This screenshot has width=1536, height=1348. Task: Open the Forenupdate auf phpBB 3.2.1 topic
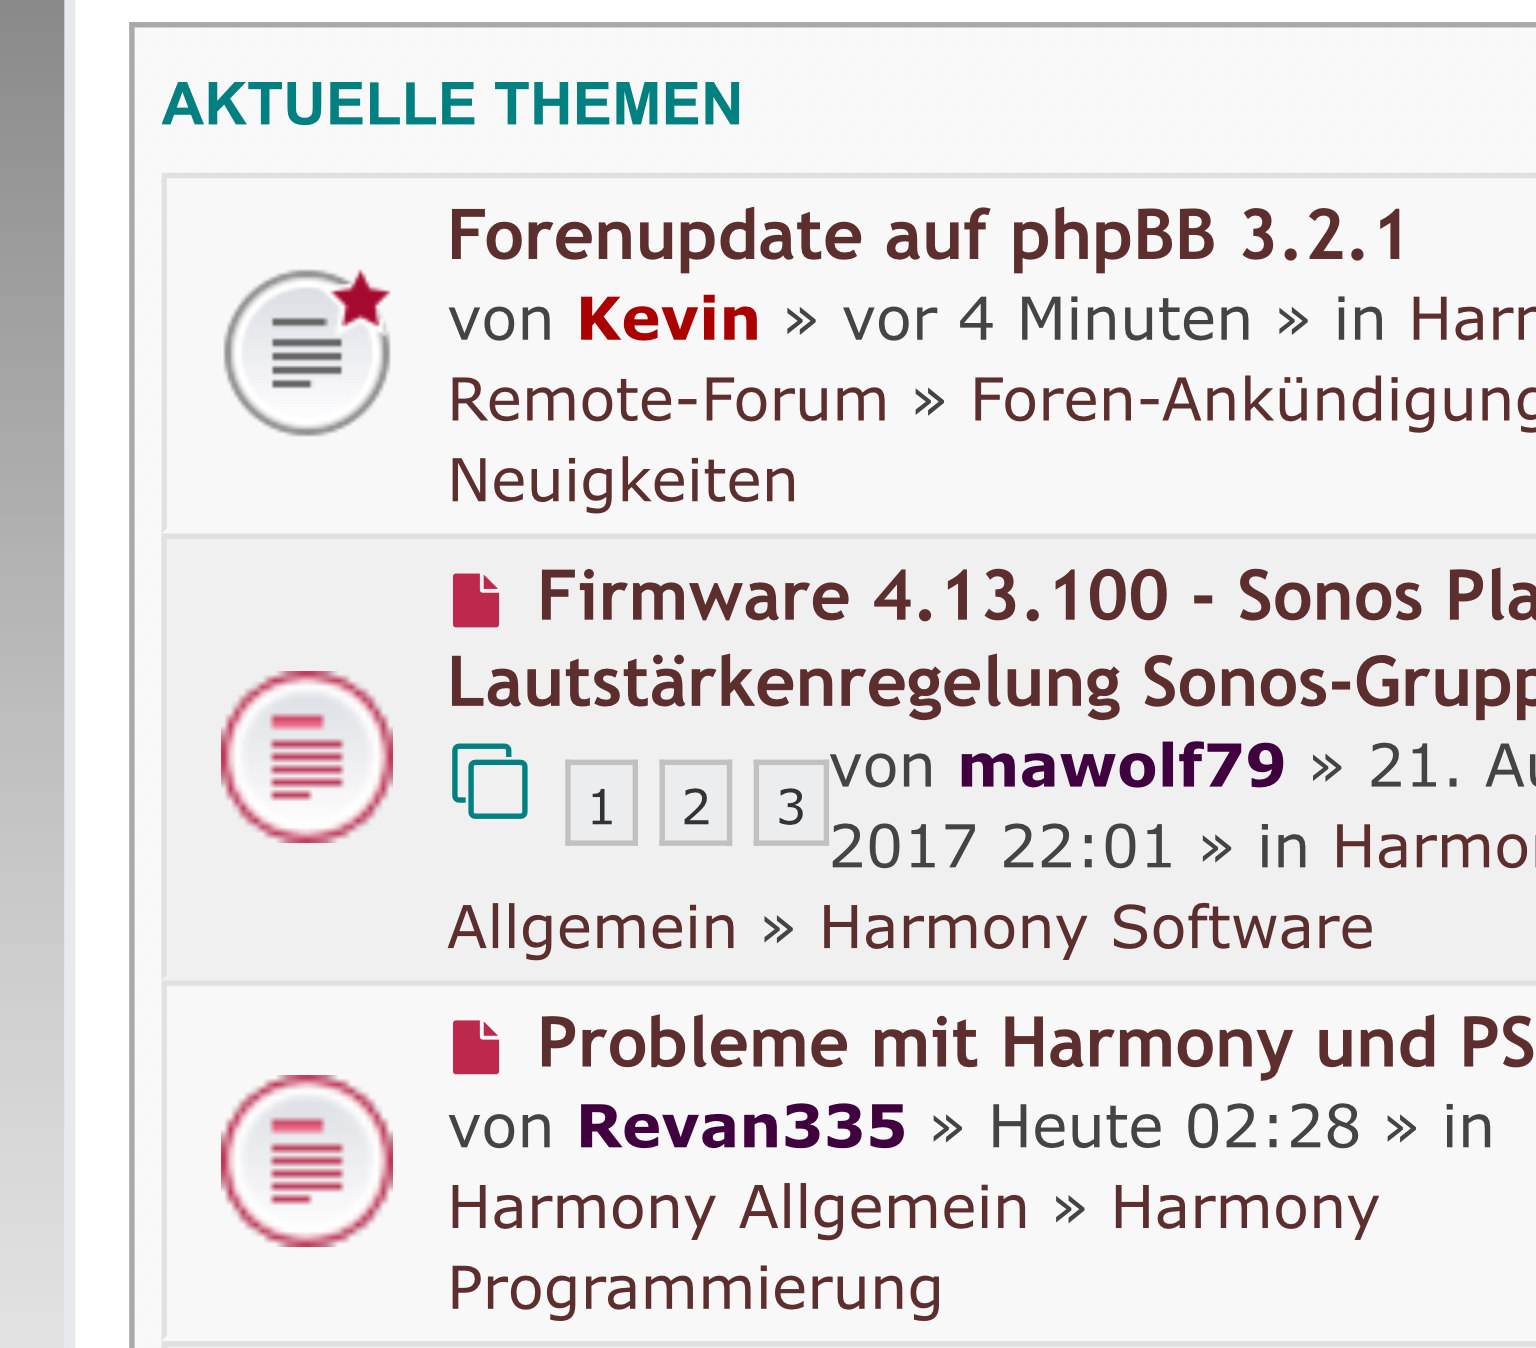pyautogui.click(x=928, y=237)
